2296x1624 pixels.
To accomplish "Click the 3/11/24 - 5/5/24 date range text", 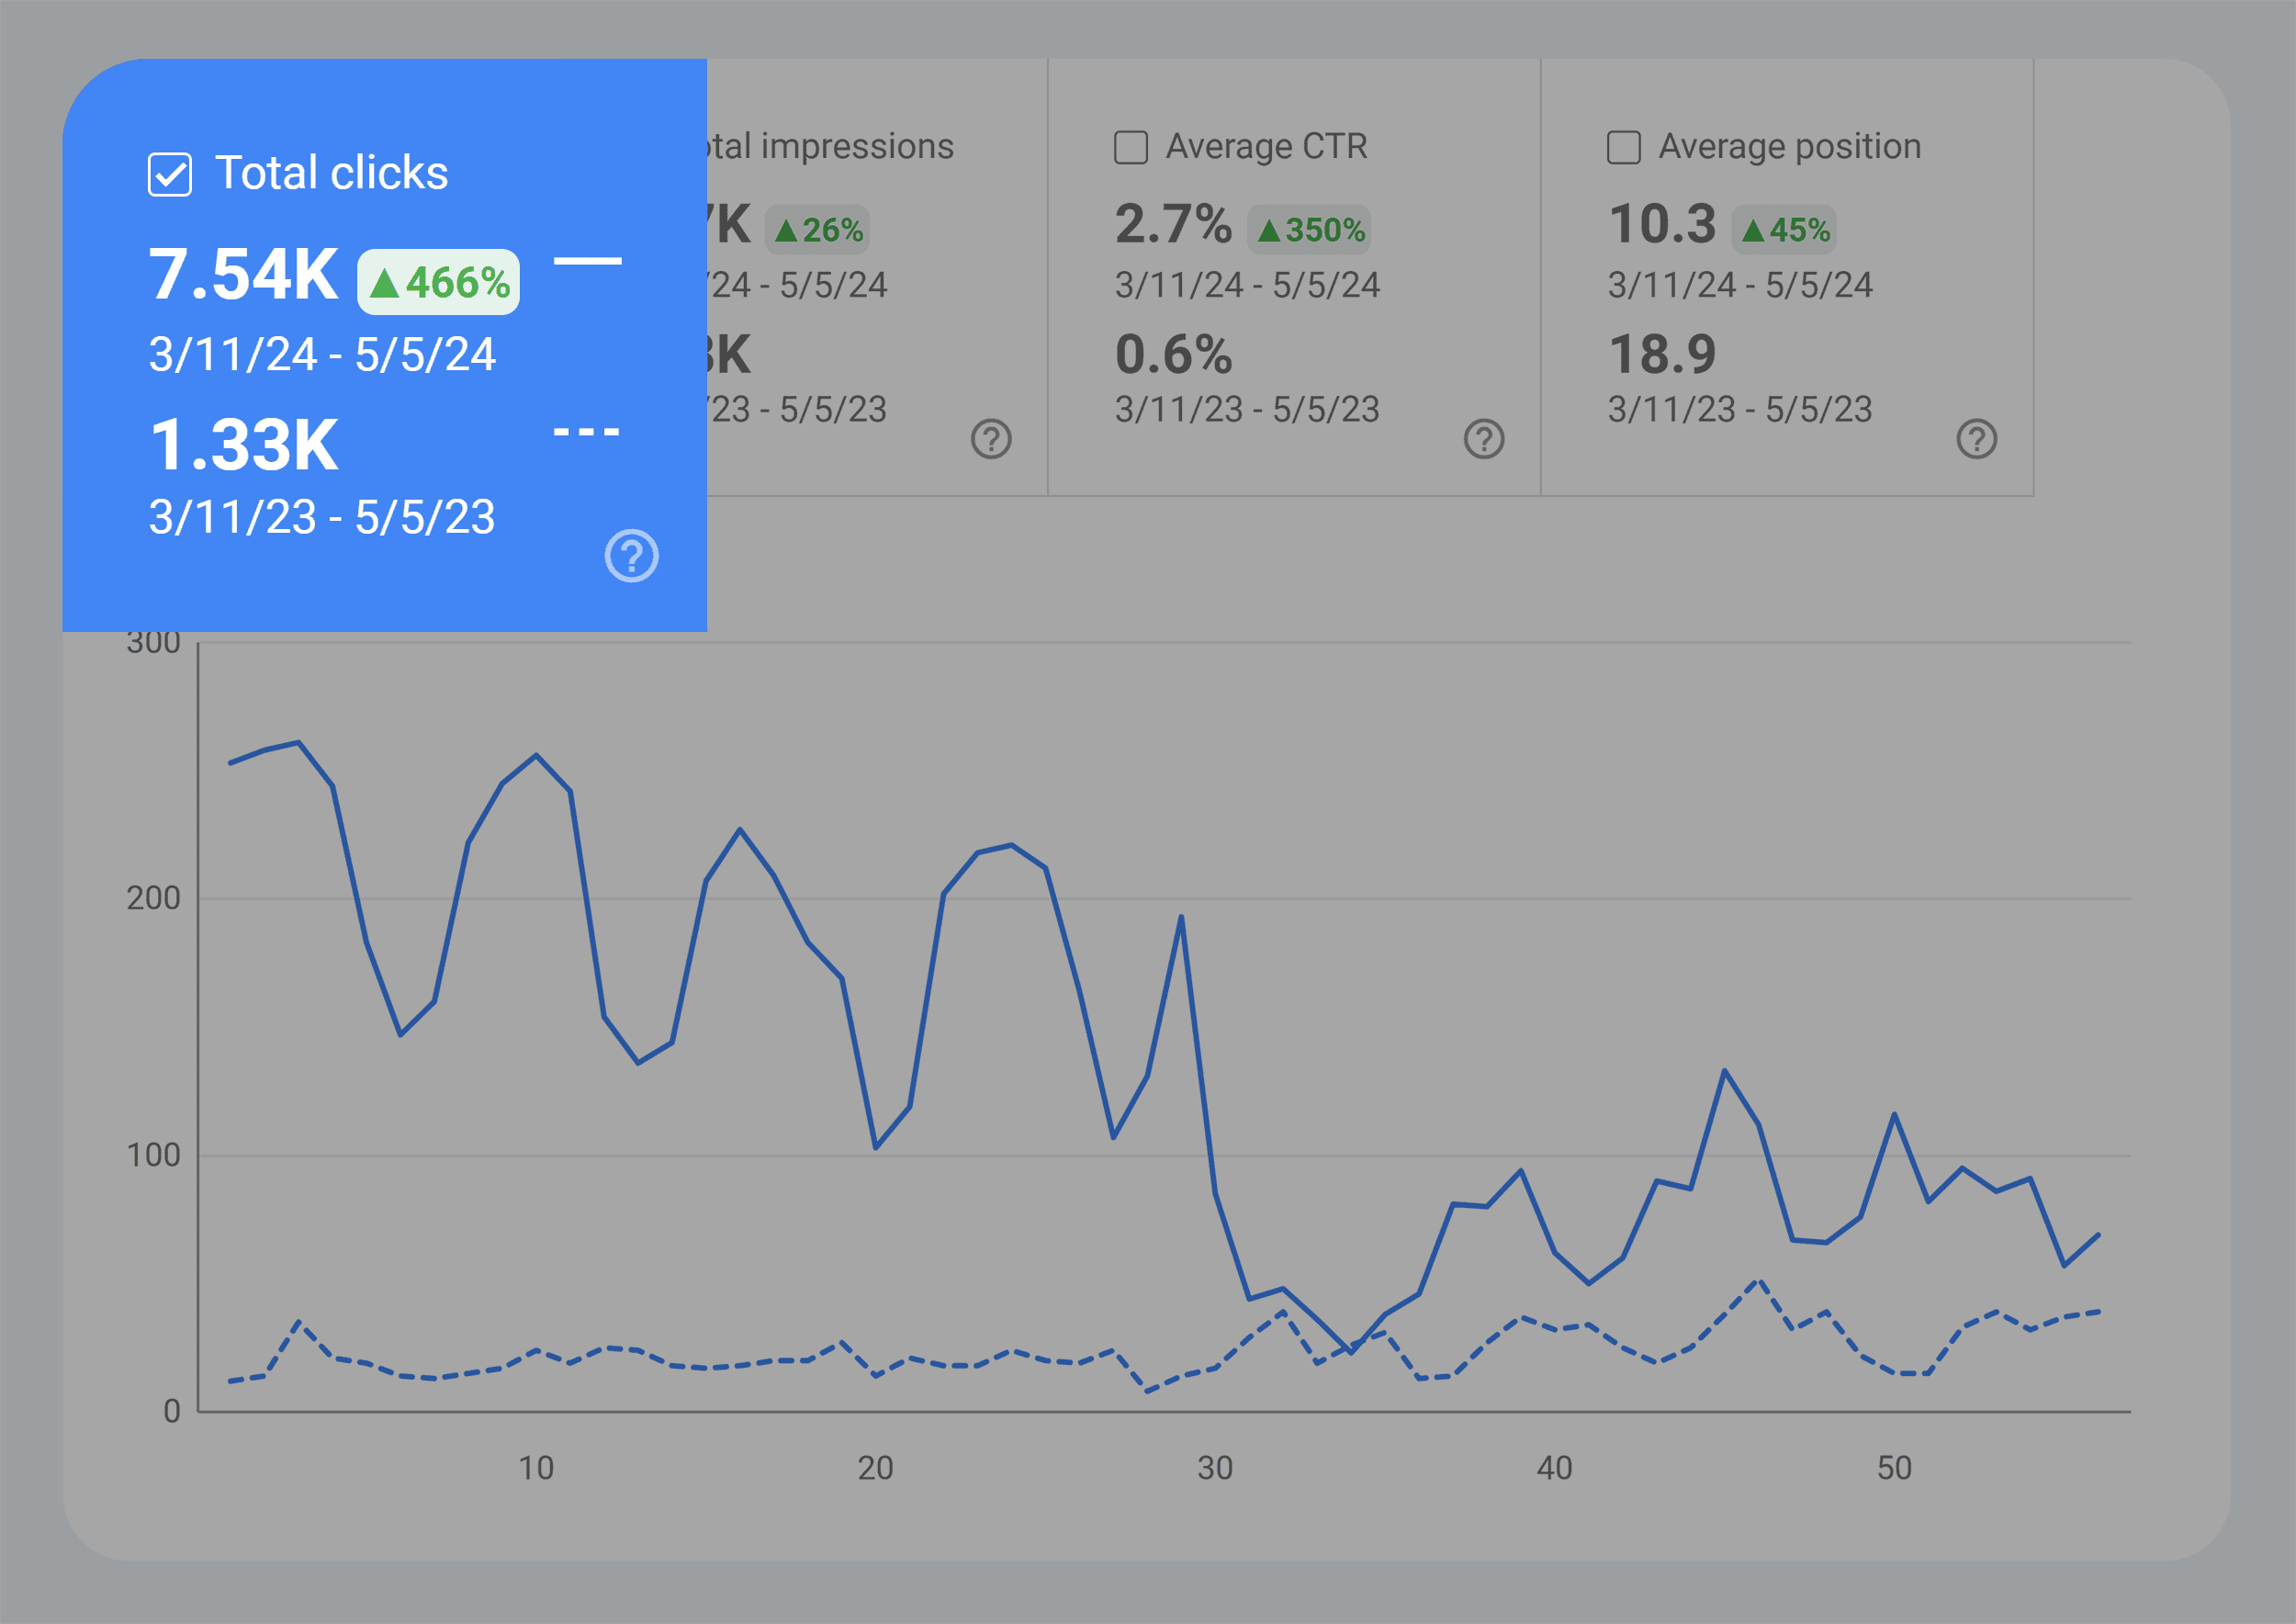I will [x=323, y=353].
